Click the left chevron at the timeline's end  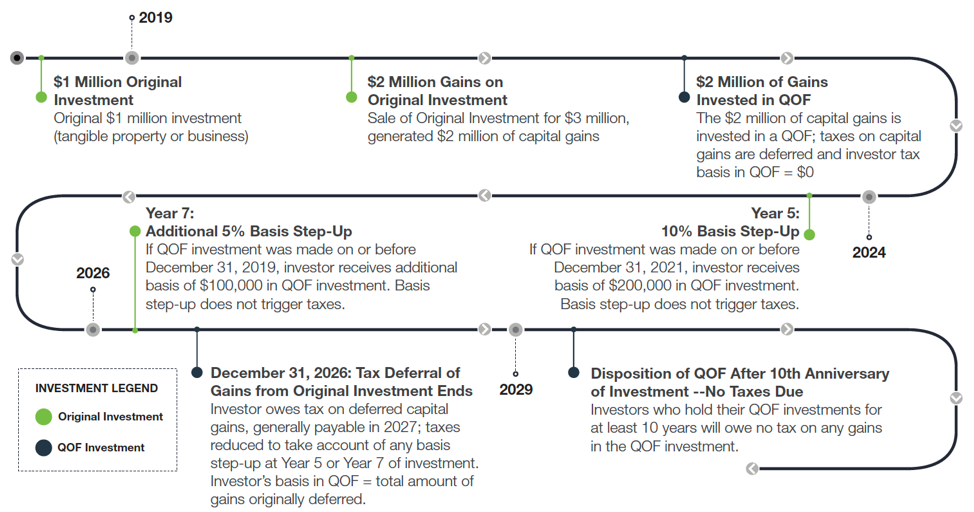coord(752,468)
